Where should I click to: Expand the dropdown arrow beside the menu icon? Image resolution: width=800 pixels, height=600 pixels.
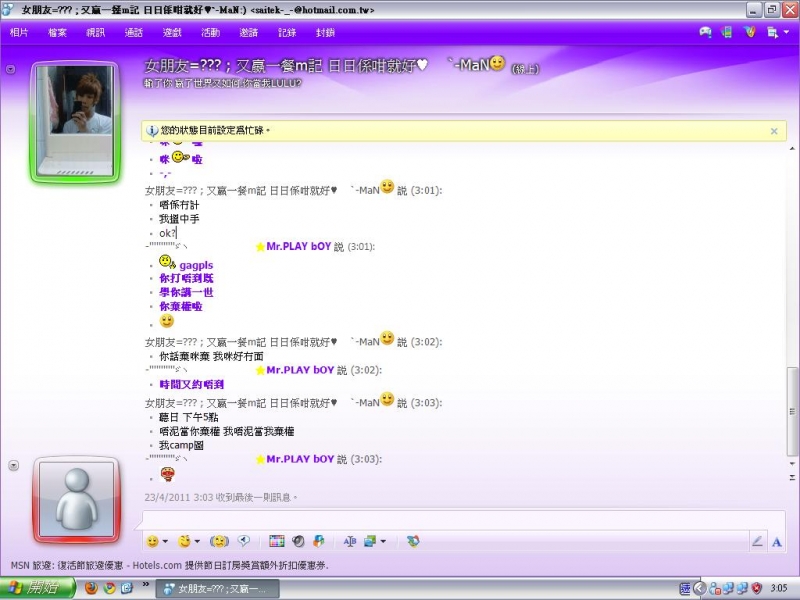(786, 32)
